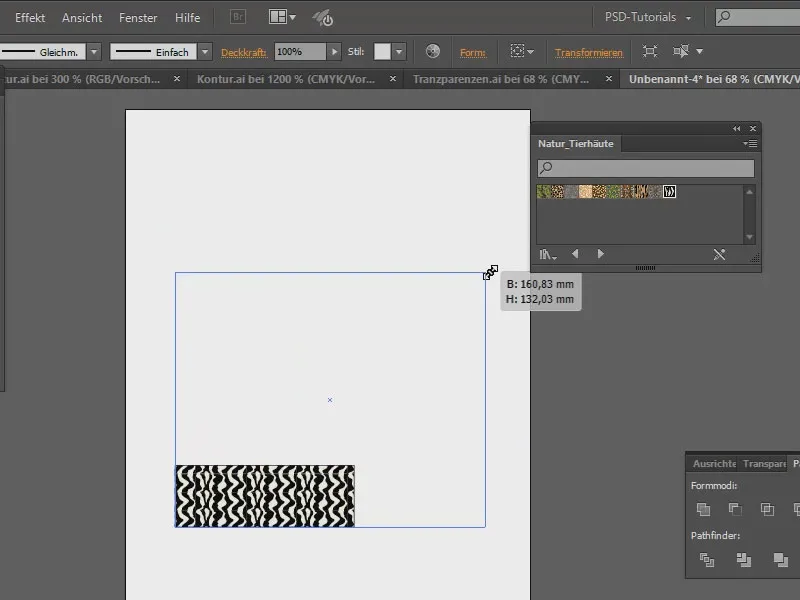This screenshot has height=600, width=800.
Task: Click the Merge pathfinder icon
Action: [x=781, y=560]
